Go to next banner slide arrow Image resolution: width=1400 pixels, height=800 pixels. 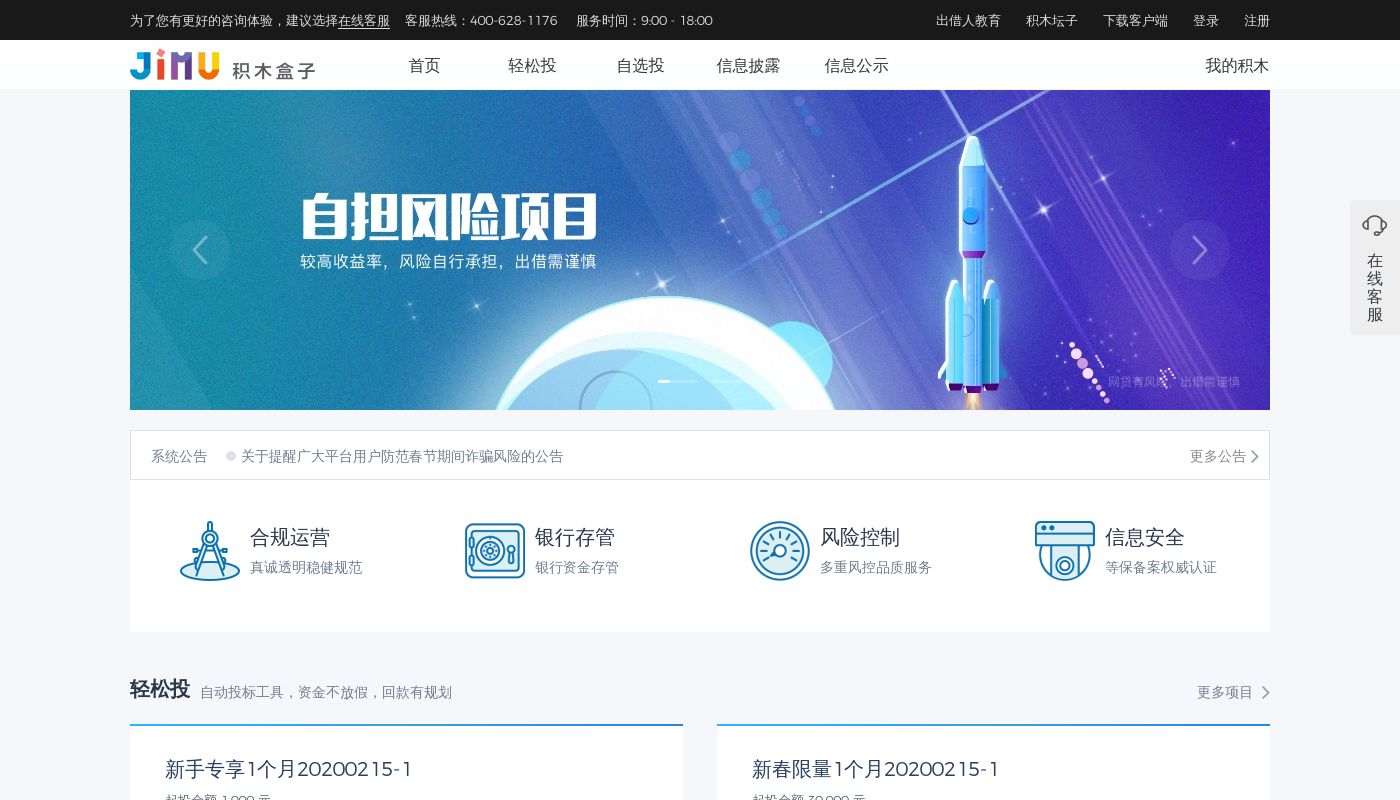coord(1200,250)
